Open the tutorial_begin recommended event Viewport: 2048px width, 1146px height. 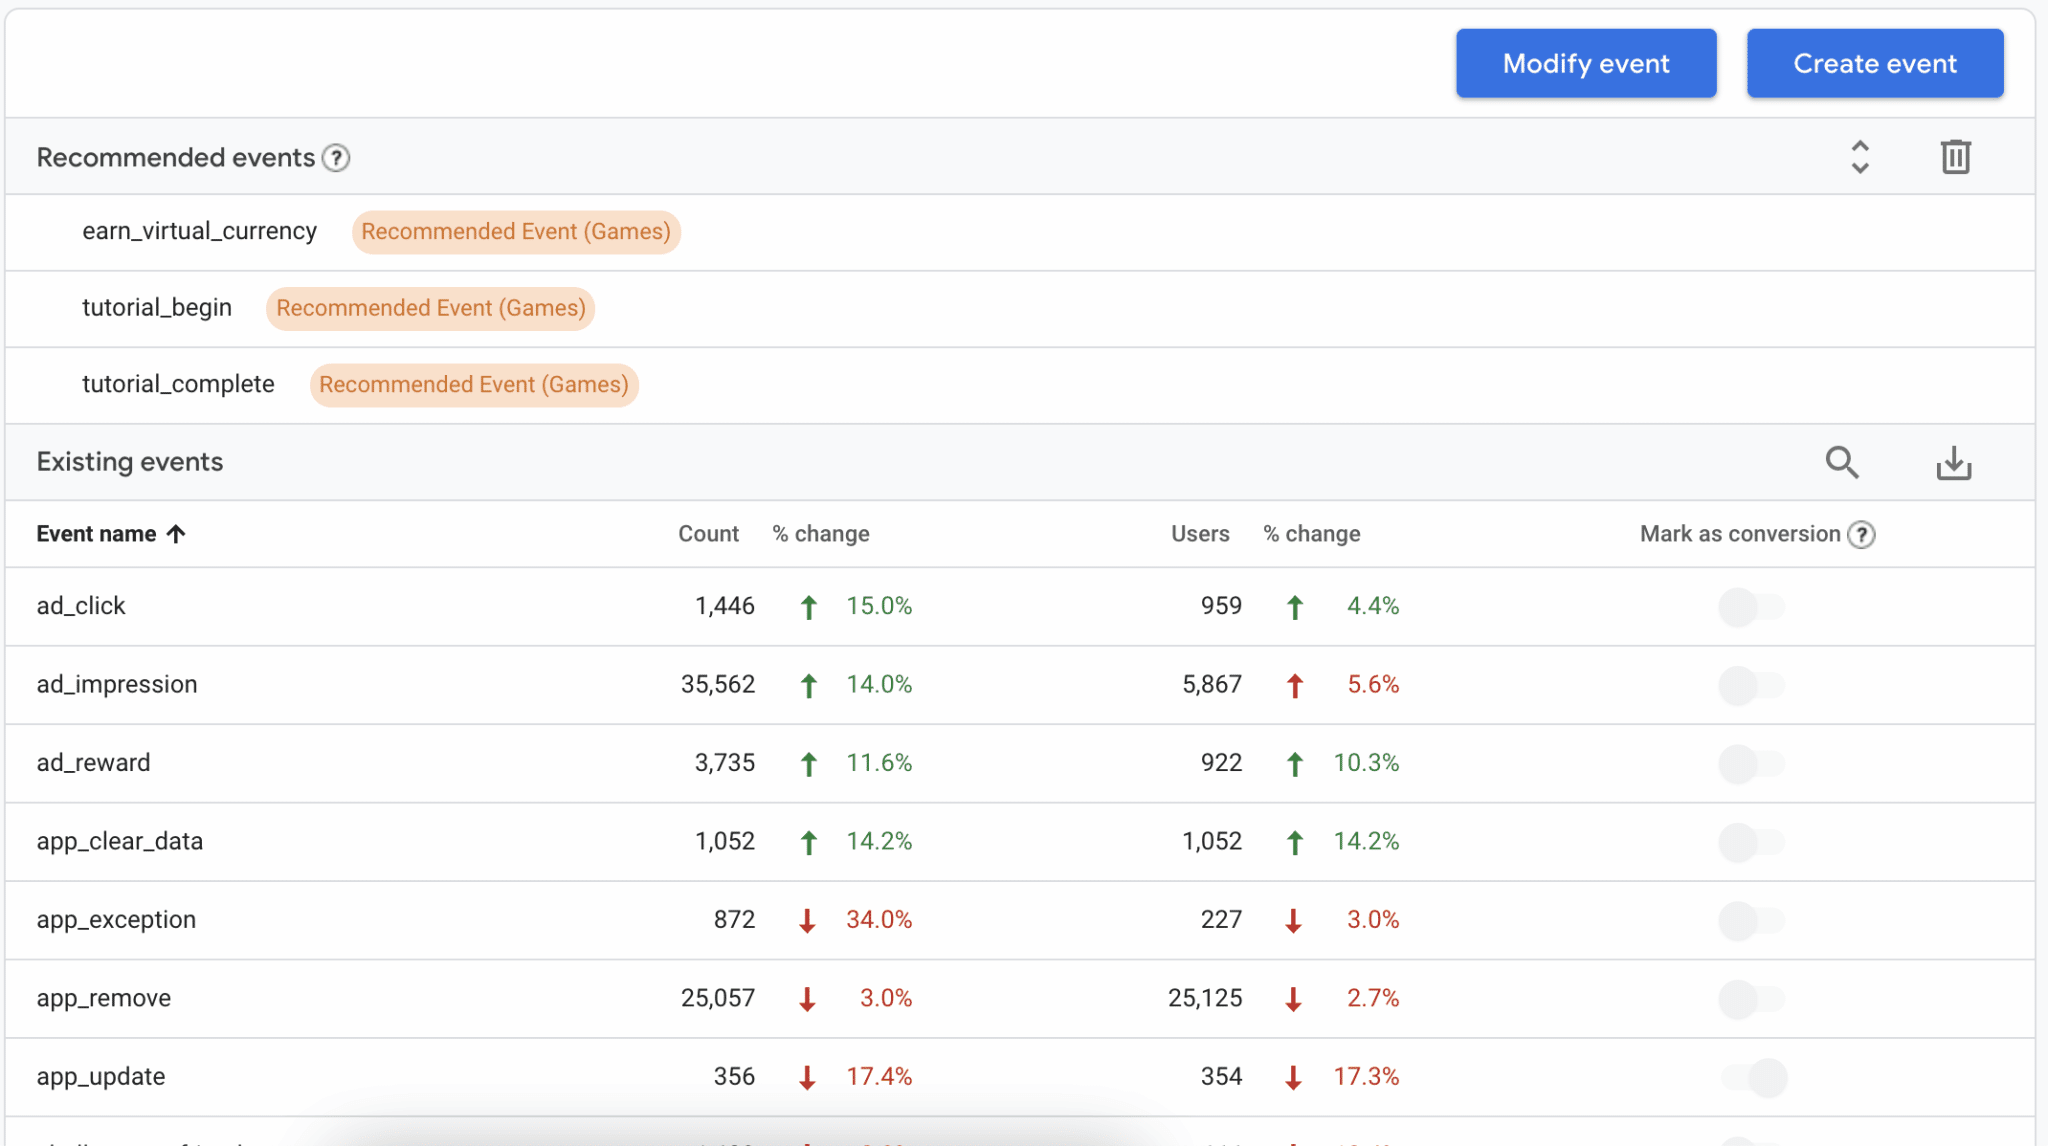point(157,308)
